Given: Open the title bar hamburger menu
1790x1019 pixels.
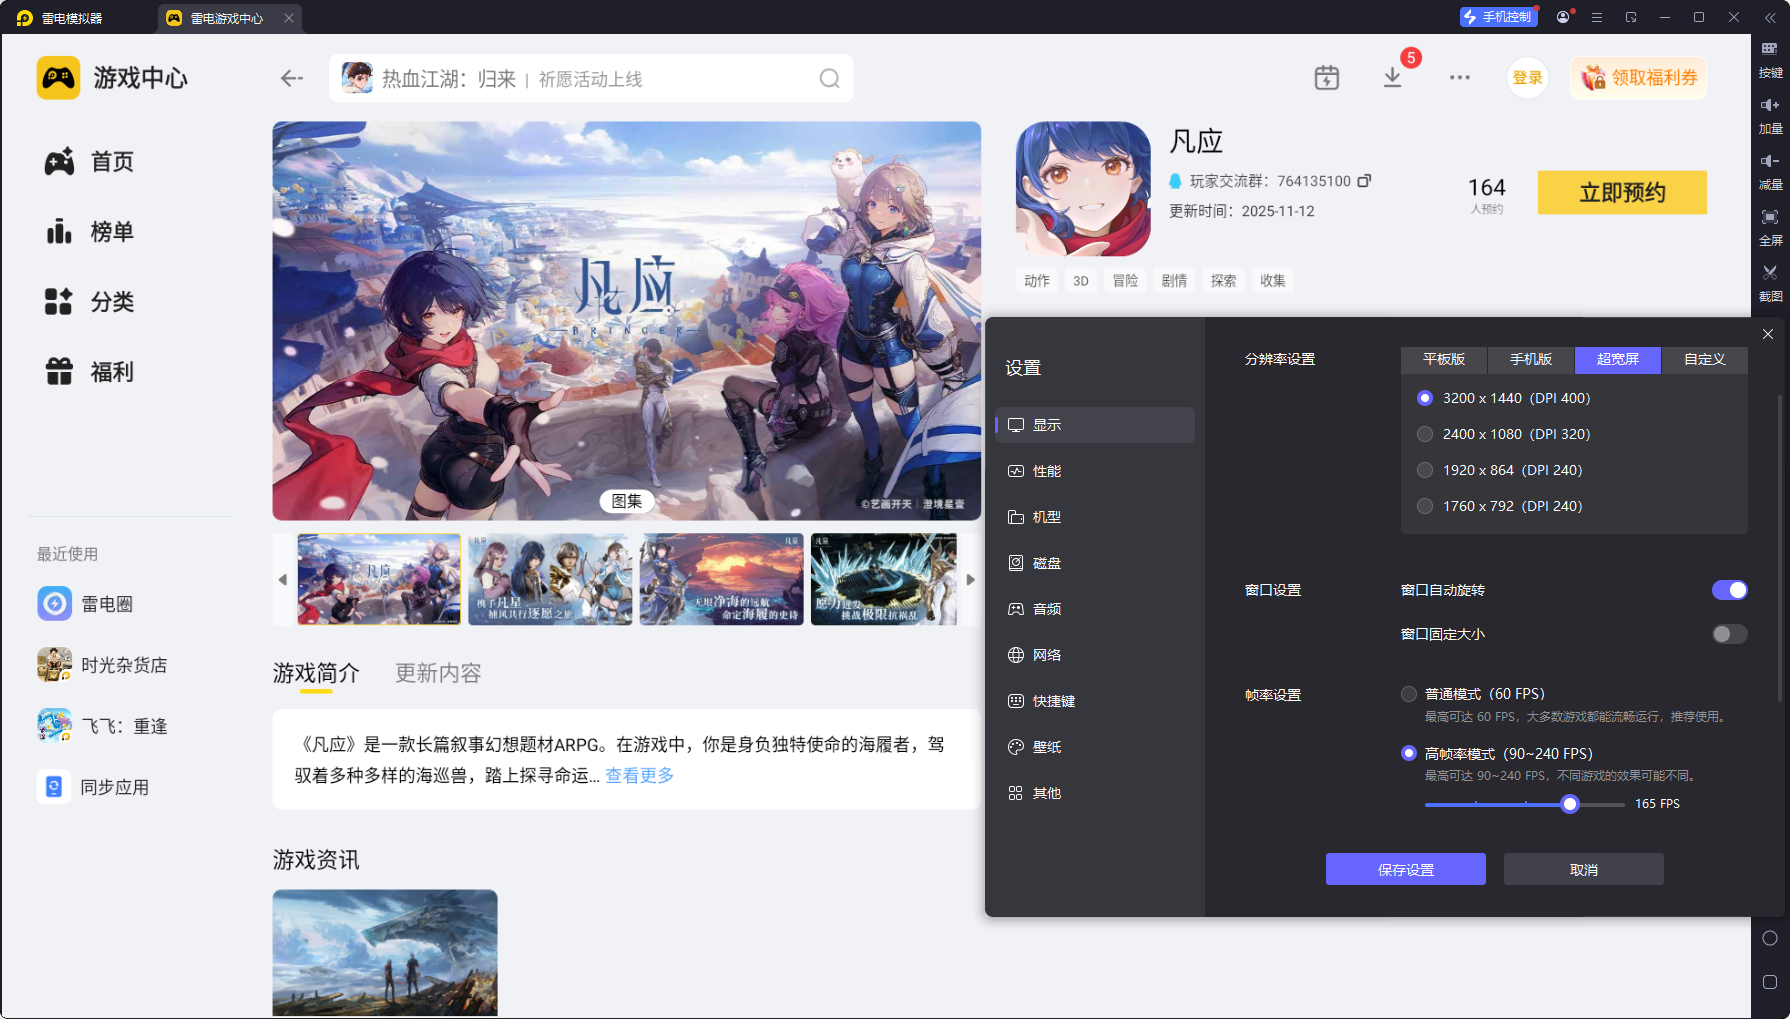Looking at the screenshot, I should [x=1597, y=17].
